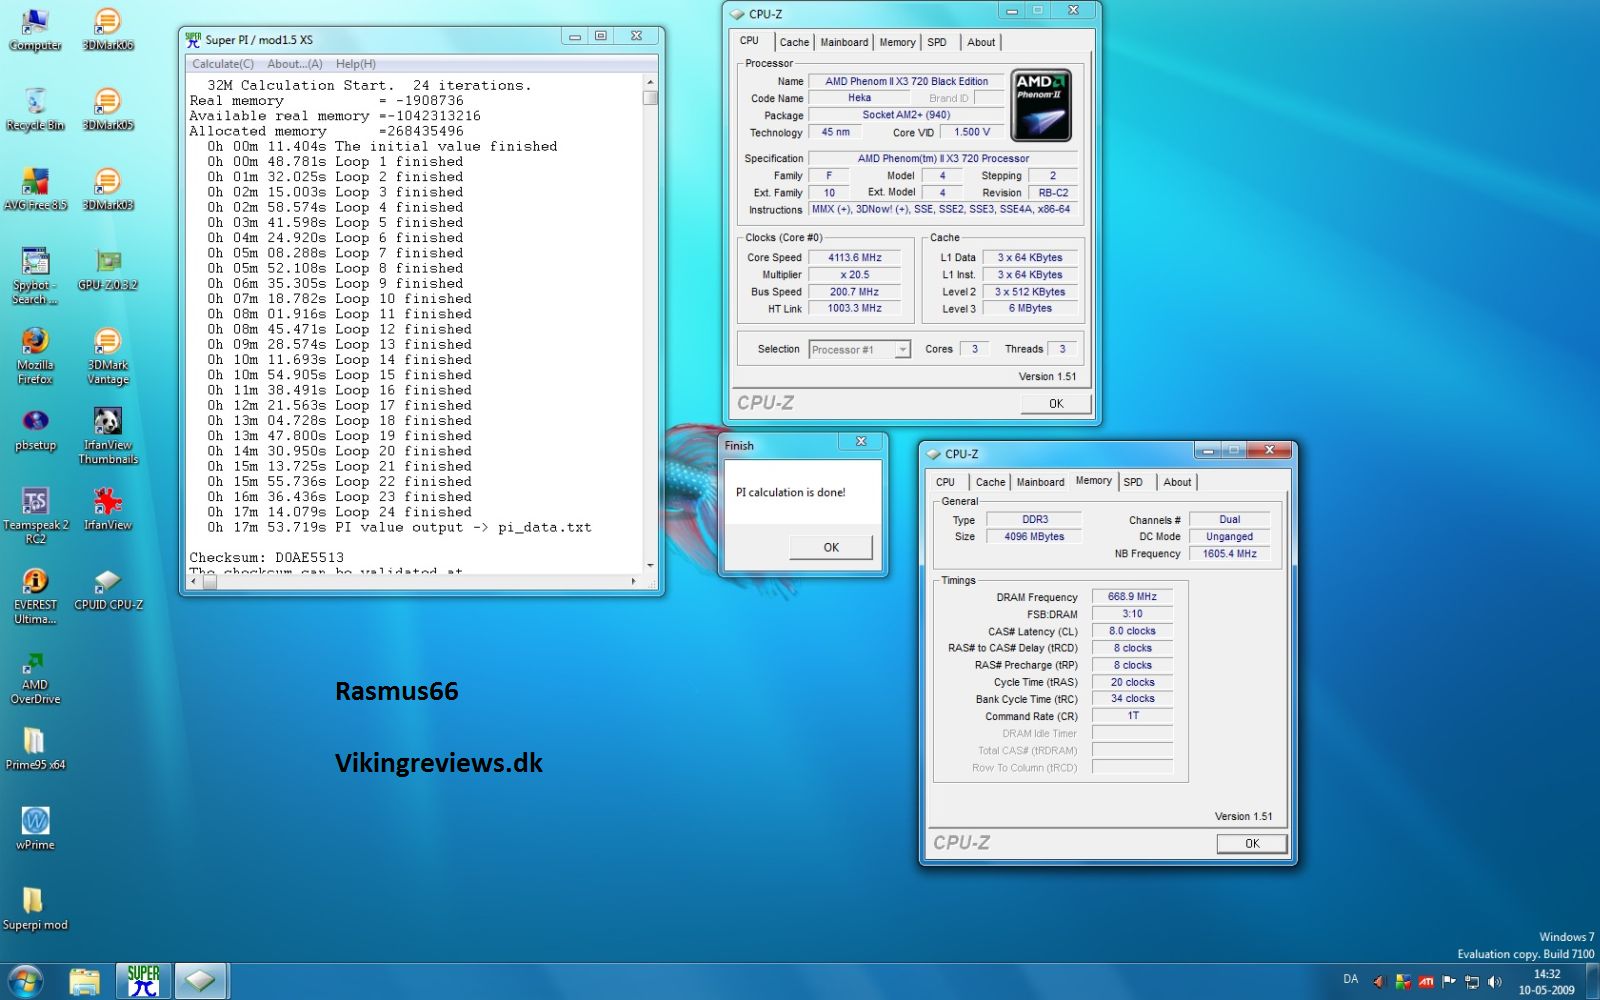
Task: Select About tab in bottom CPU-Z window
Action: tap(1177, 482)
